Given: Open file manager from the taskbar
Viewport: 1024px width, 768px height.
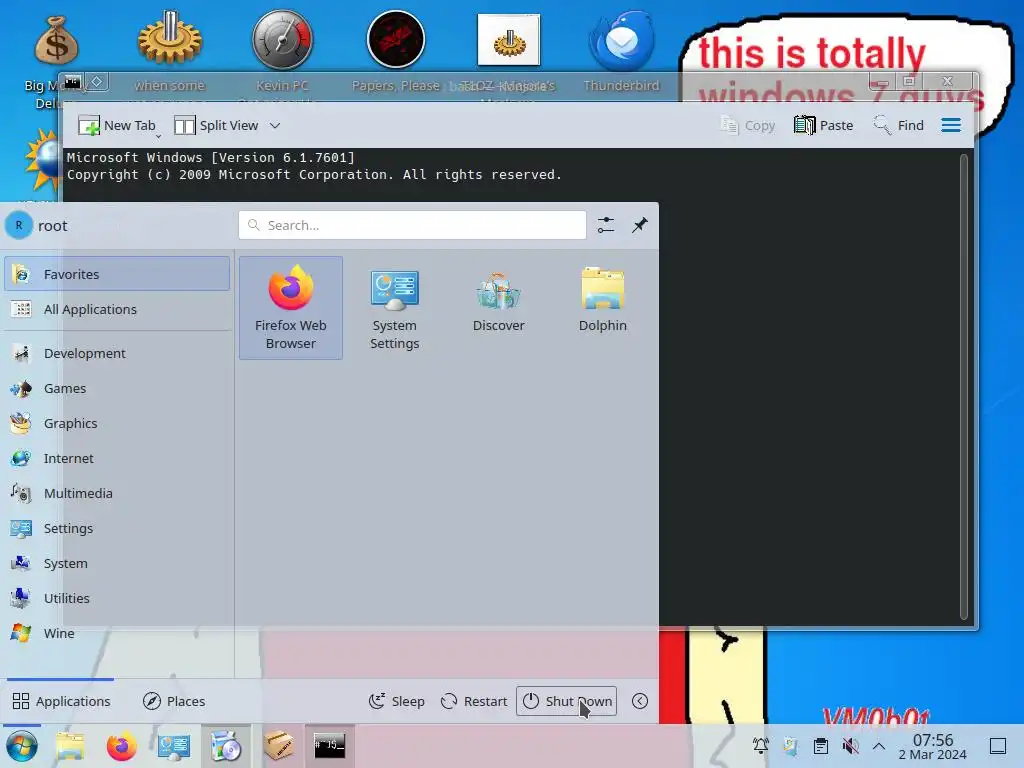Looking at the screenshot, I should click(70, 746).
